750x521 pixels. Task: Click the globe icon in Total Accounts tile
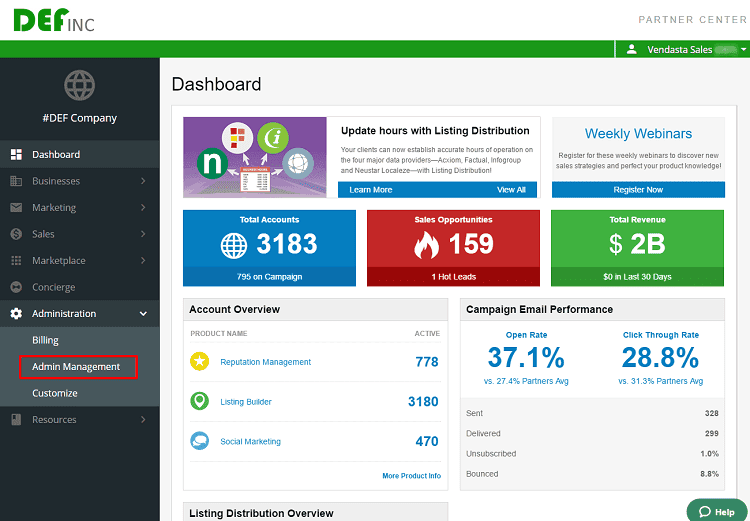pos(234,245)
